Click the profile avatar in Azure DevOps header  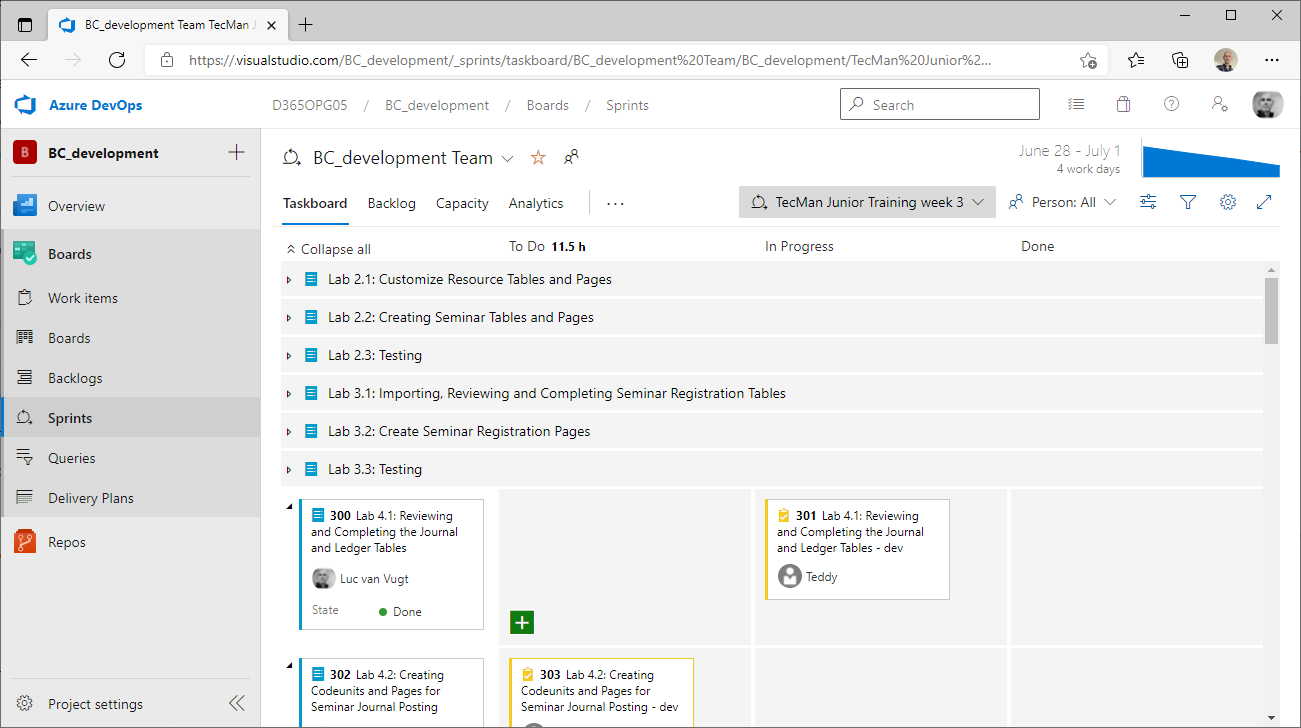point(1267,104)
